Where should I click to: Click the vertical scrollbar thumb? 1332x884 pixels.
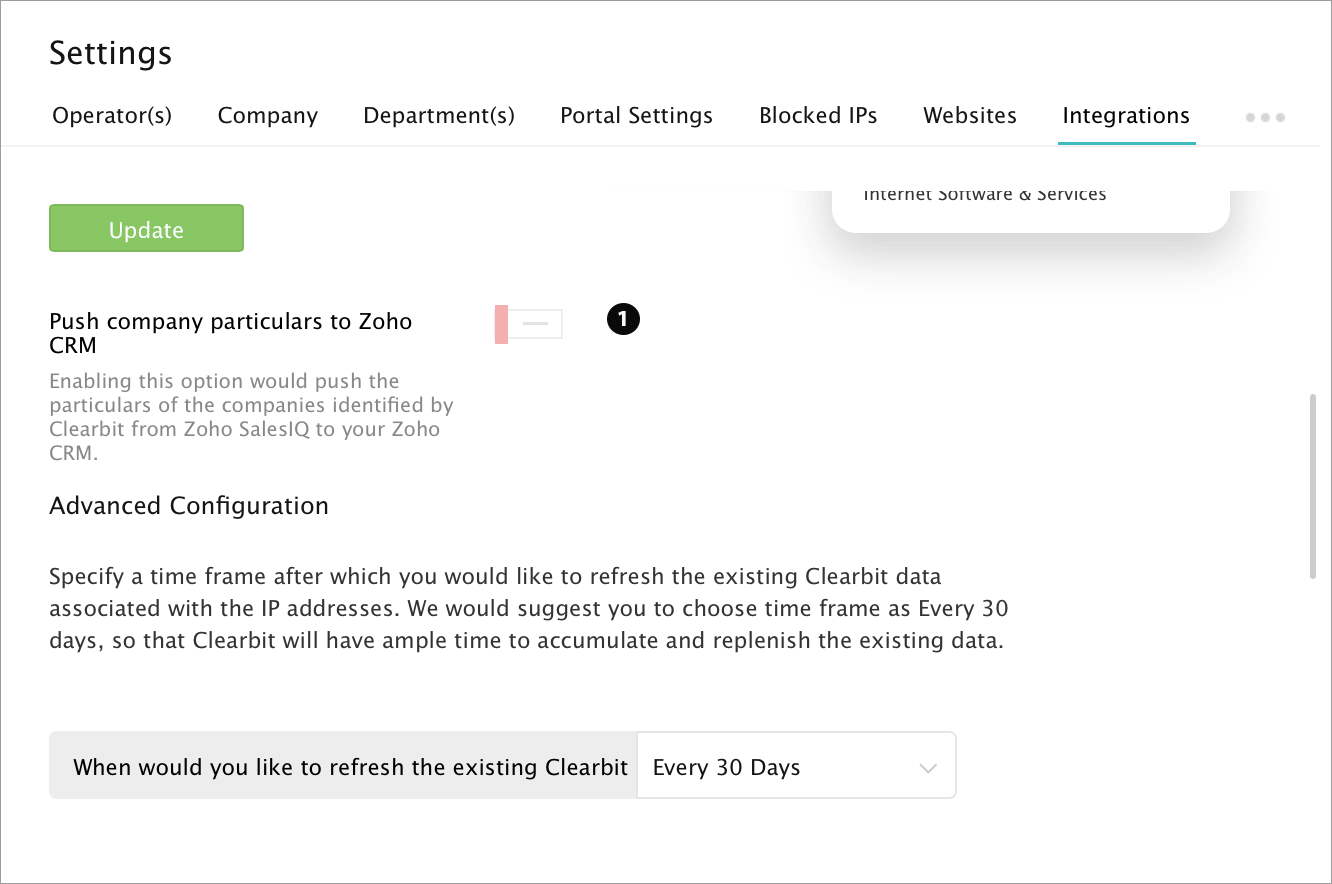1314,486
